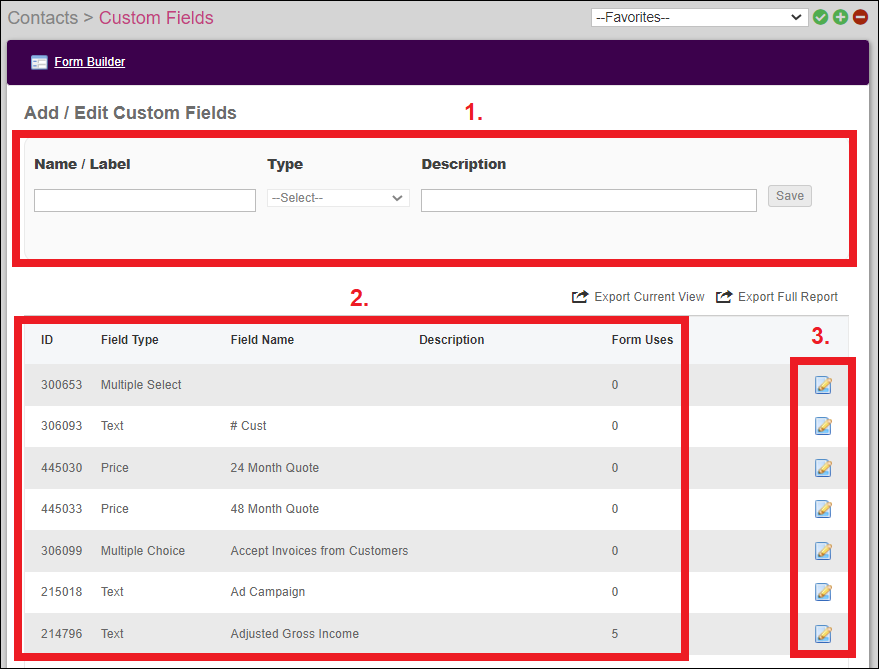This screenshot has width=879, height=669.
Task: Go to Contacts in the breadcrumb
Action: tap(44, 18)
